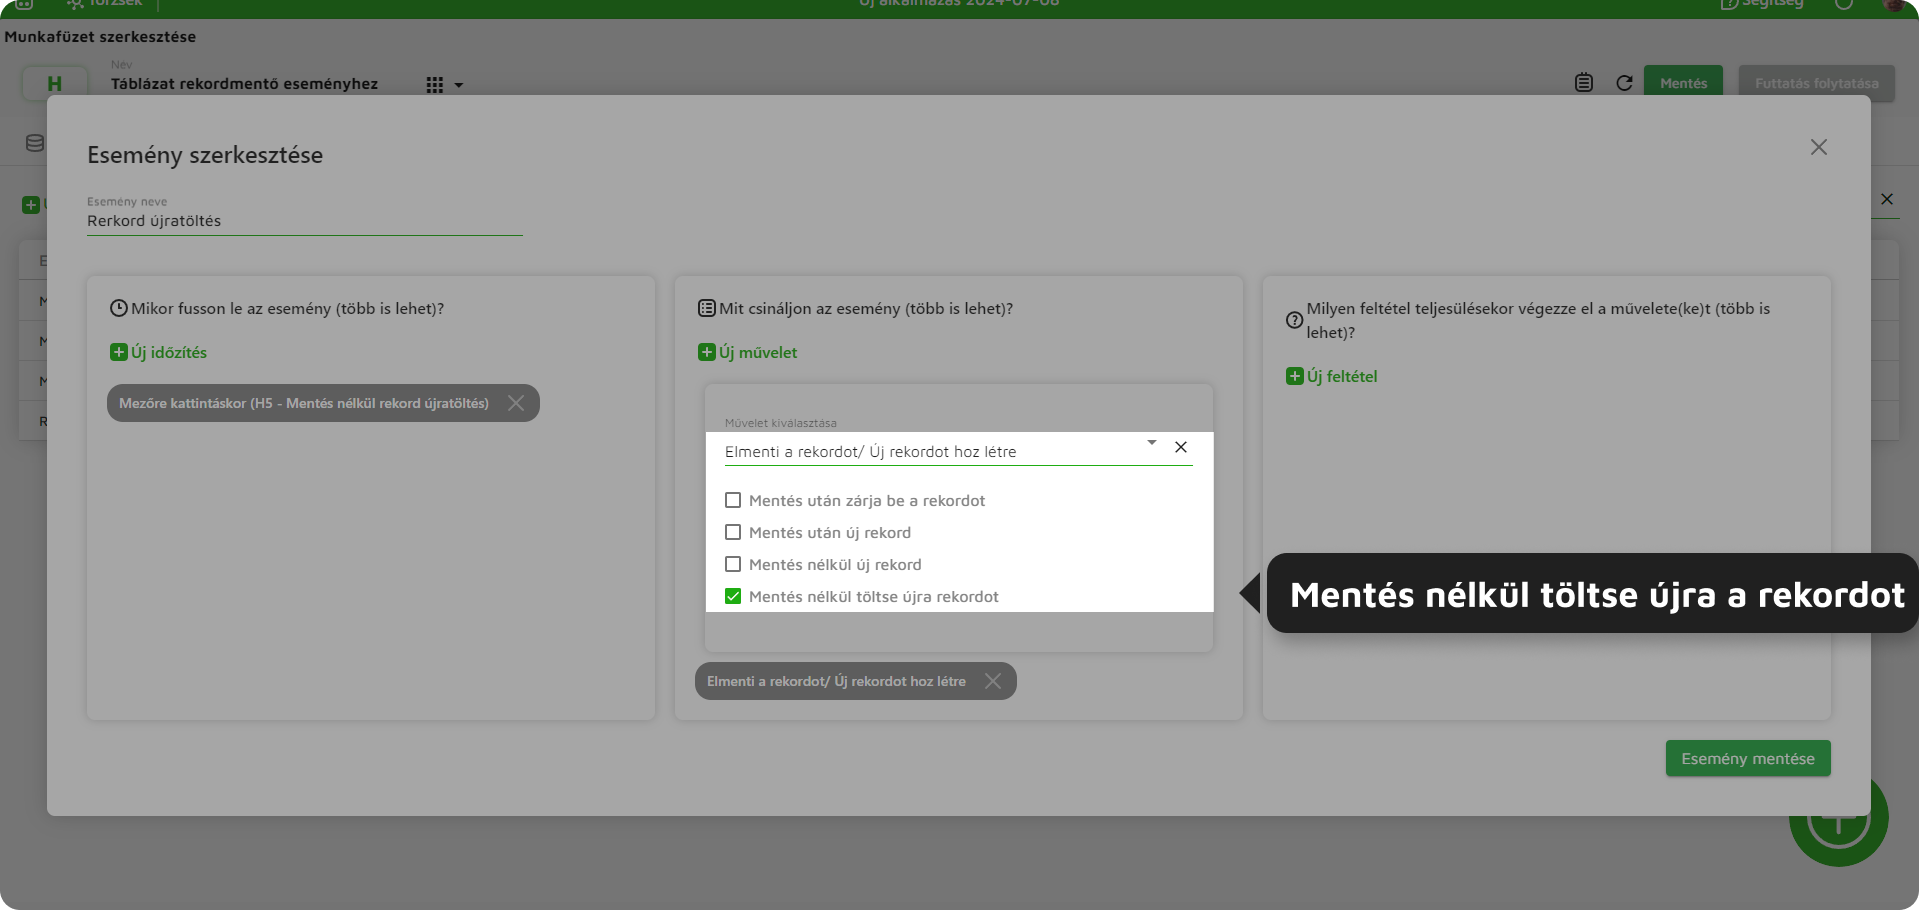Click the refresh icon in the toolbar
The width and height of the screenshot is (1919, 910).
coord(1624,83)
